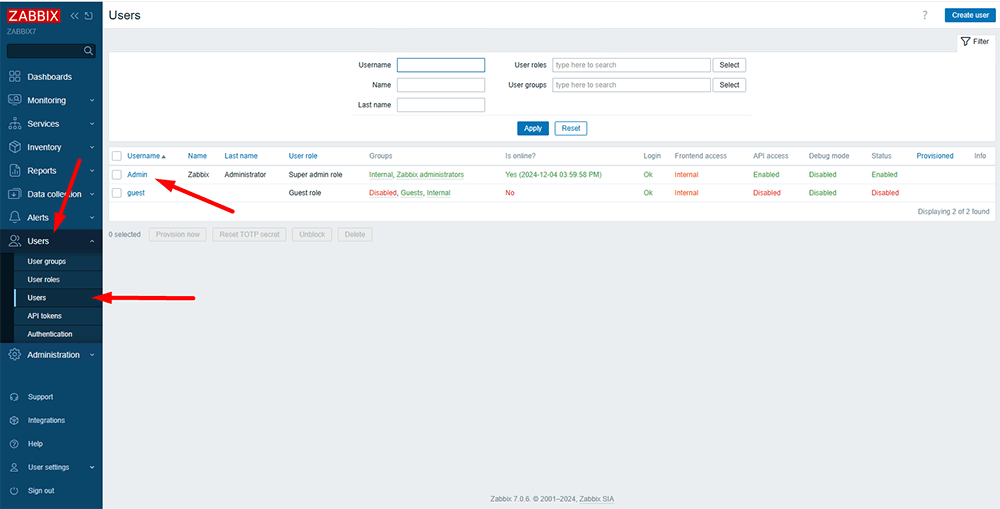1000x509 pixels.
Task: Open the Dashboards menu item
Action: pos(51,77)
